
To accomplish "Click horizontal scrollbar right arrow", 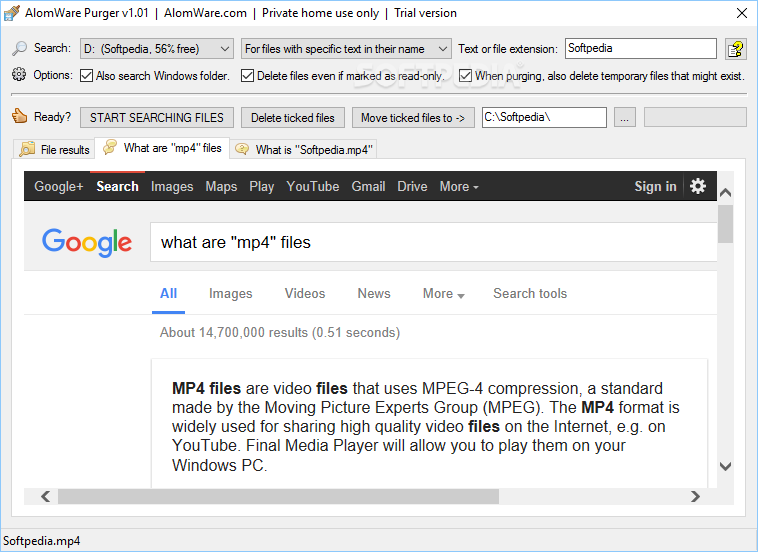I will pyautogui.click(x=695, y=496).
